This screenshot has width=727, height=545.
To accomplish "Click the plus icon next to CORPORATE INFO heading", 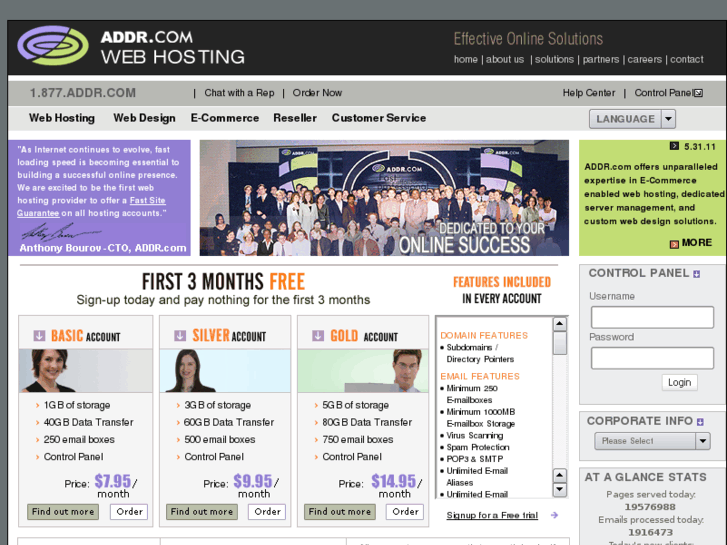I will click(700, 422).
